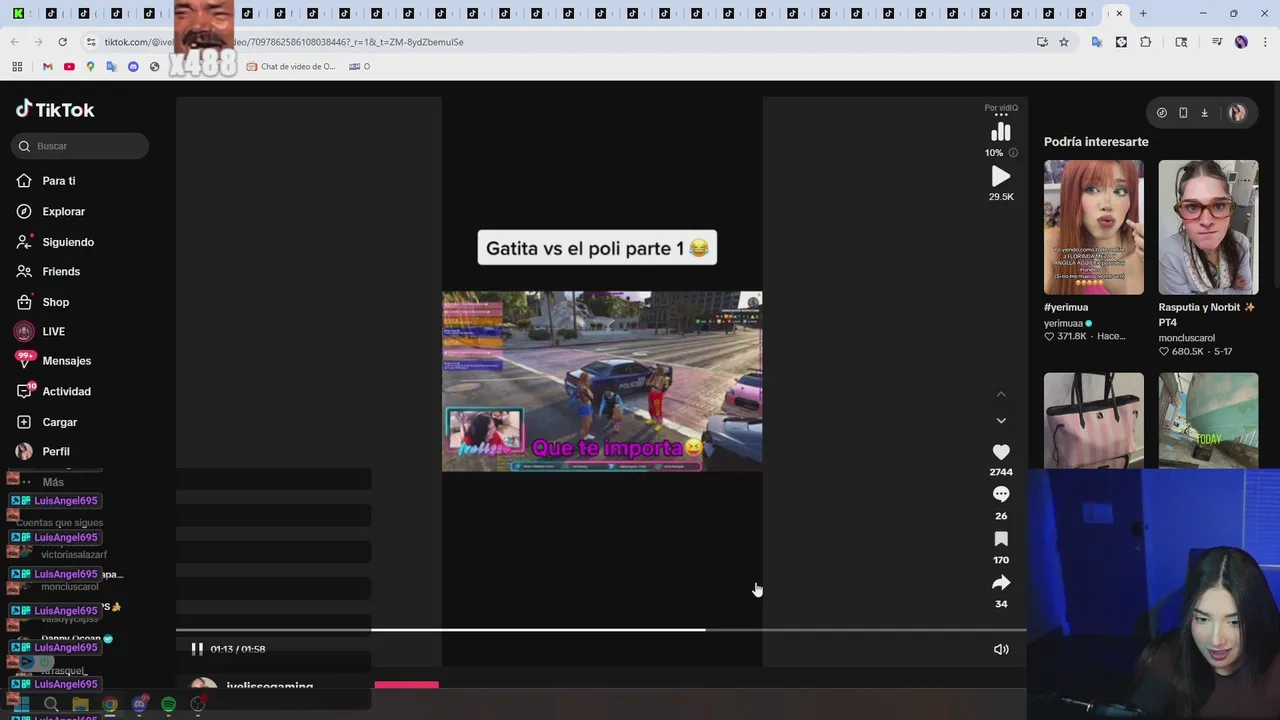1280x720 pixels.
Task: Open the Actividad notifications
Action: 53,391
